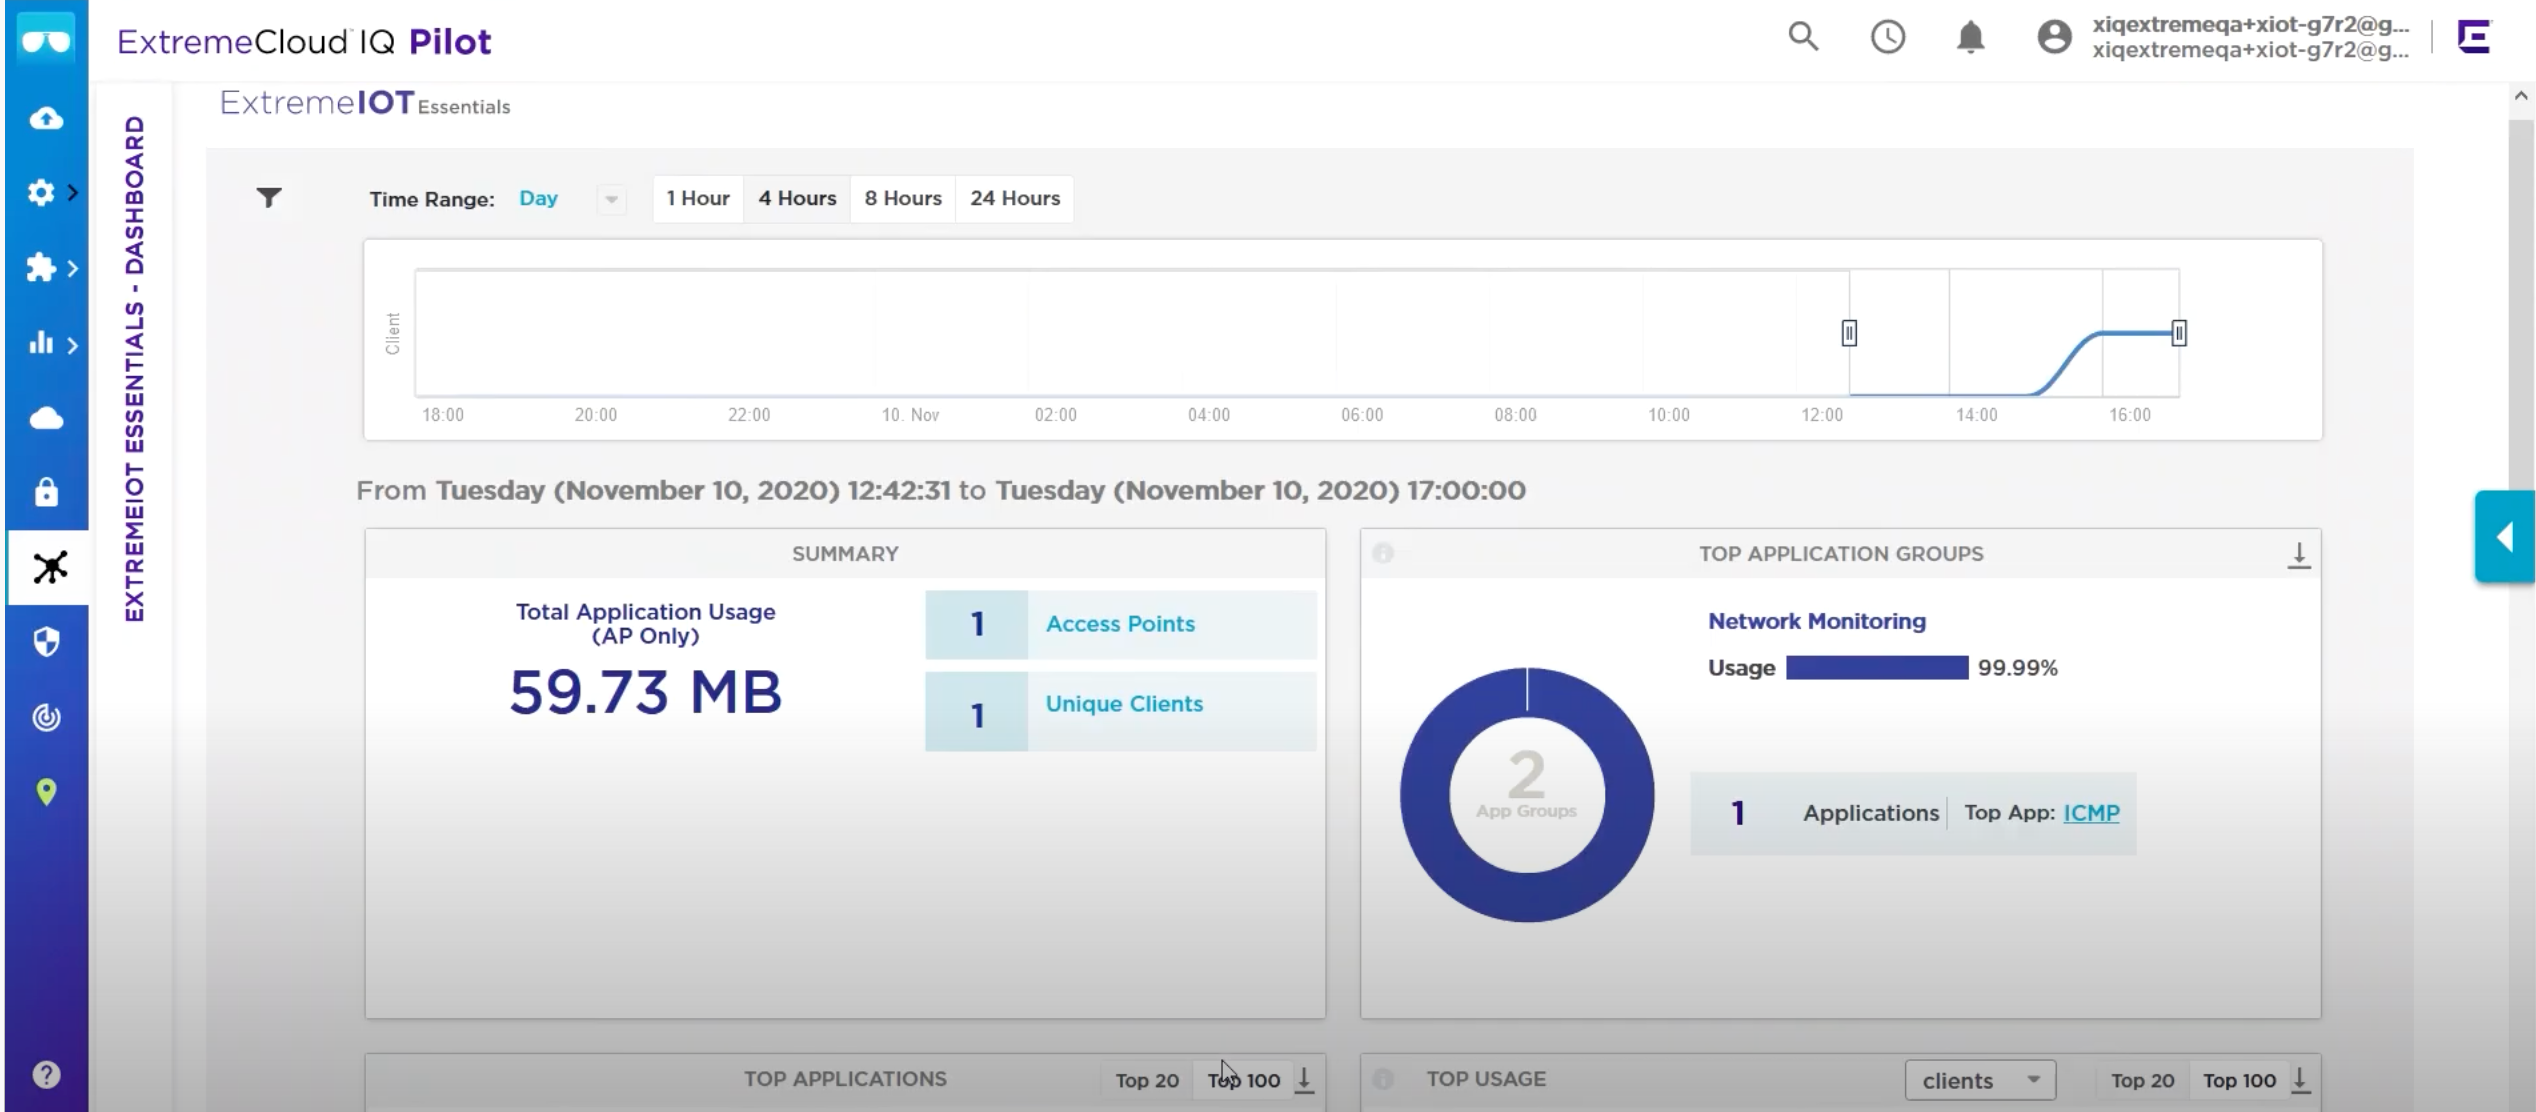This screenshot has height=1112, width=2536.
Task: Click the left timeline range handle
Action: point(1849,333)
